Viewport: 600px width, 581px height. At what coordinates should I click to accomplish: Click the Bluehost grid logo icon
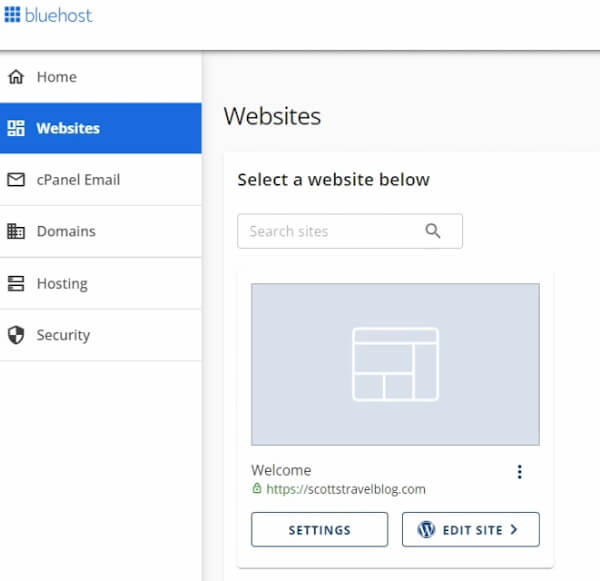pos(12,15)
